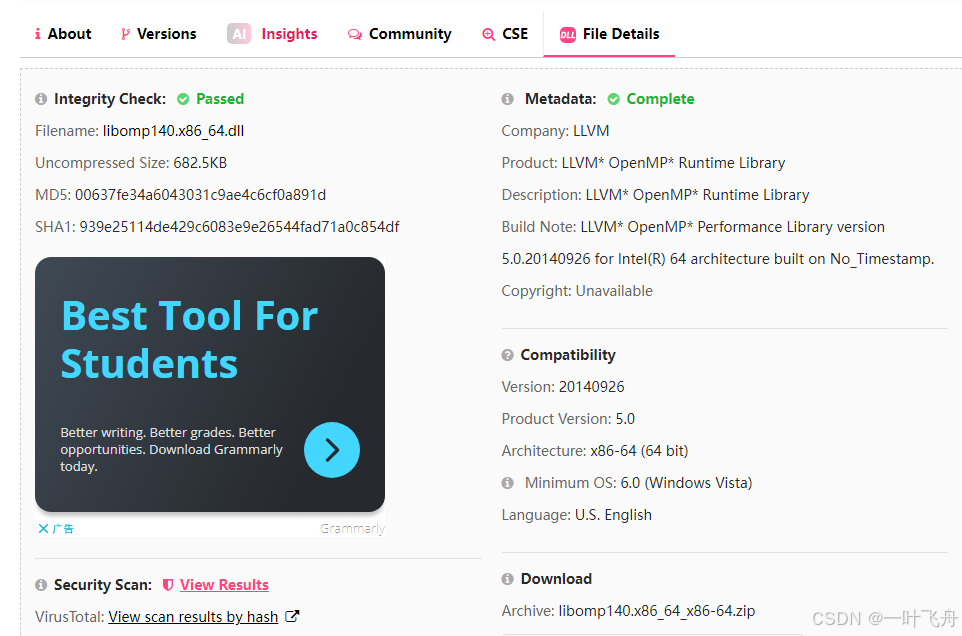Screen dimensions: 962x636
Task: Click the info icon next to Metadata
Action: (507, 99)
